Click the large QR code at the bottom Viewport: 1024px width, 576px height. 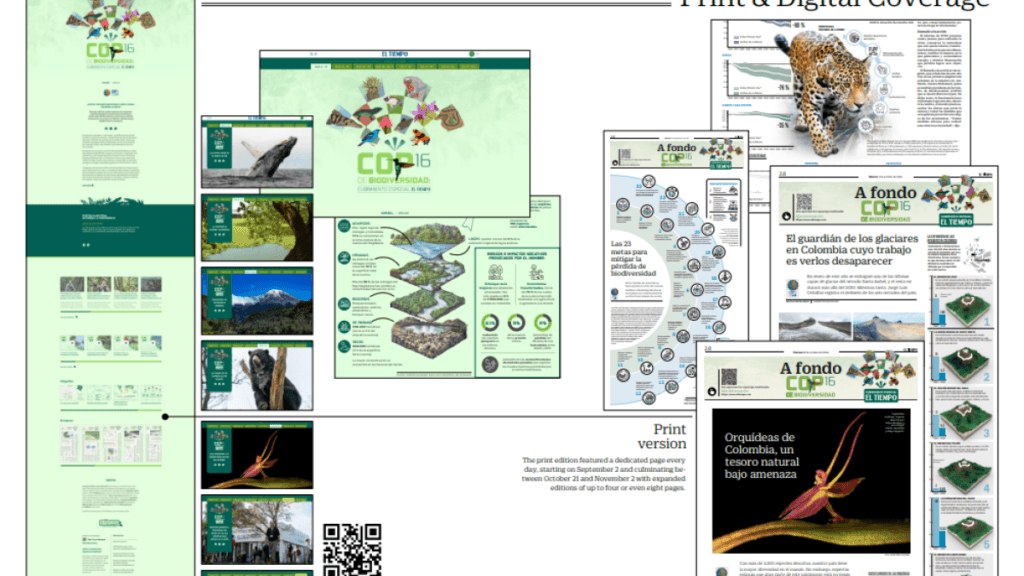(x=351, y=549)
